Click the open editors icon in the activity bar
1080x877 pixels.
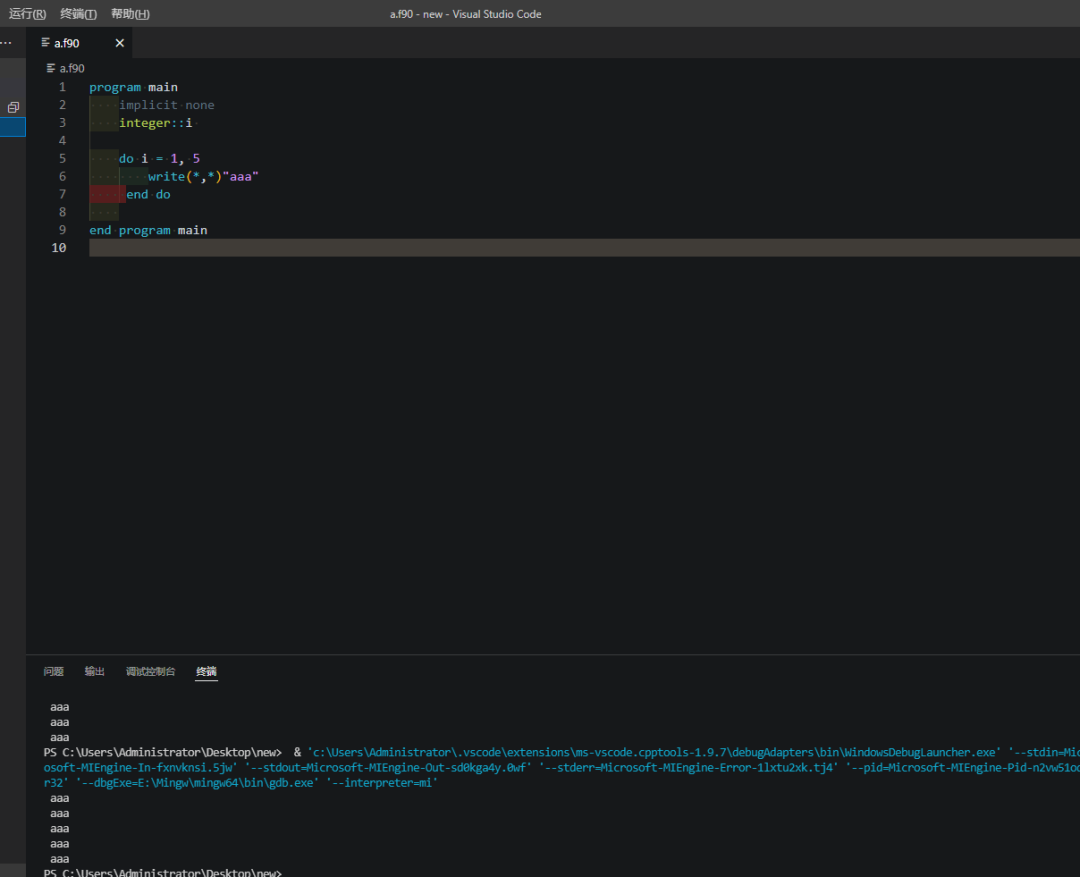tap(13, 107)
